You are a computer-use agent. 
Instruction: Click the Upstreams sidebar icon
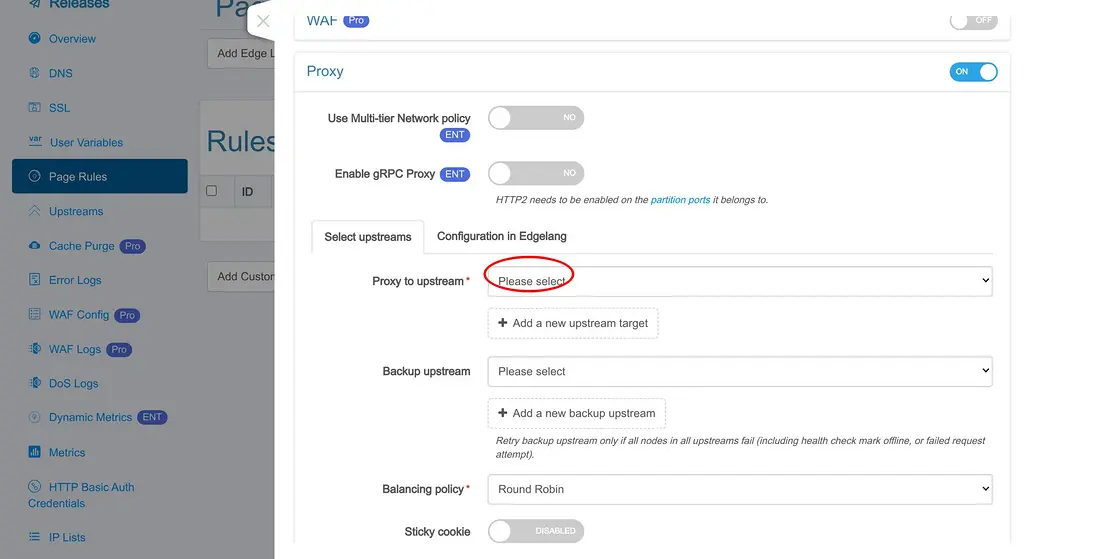(x=35, y=211)
